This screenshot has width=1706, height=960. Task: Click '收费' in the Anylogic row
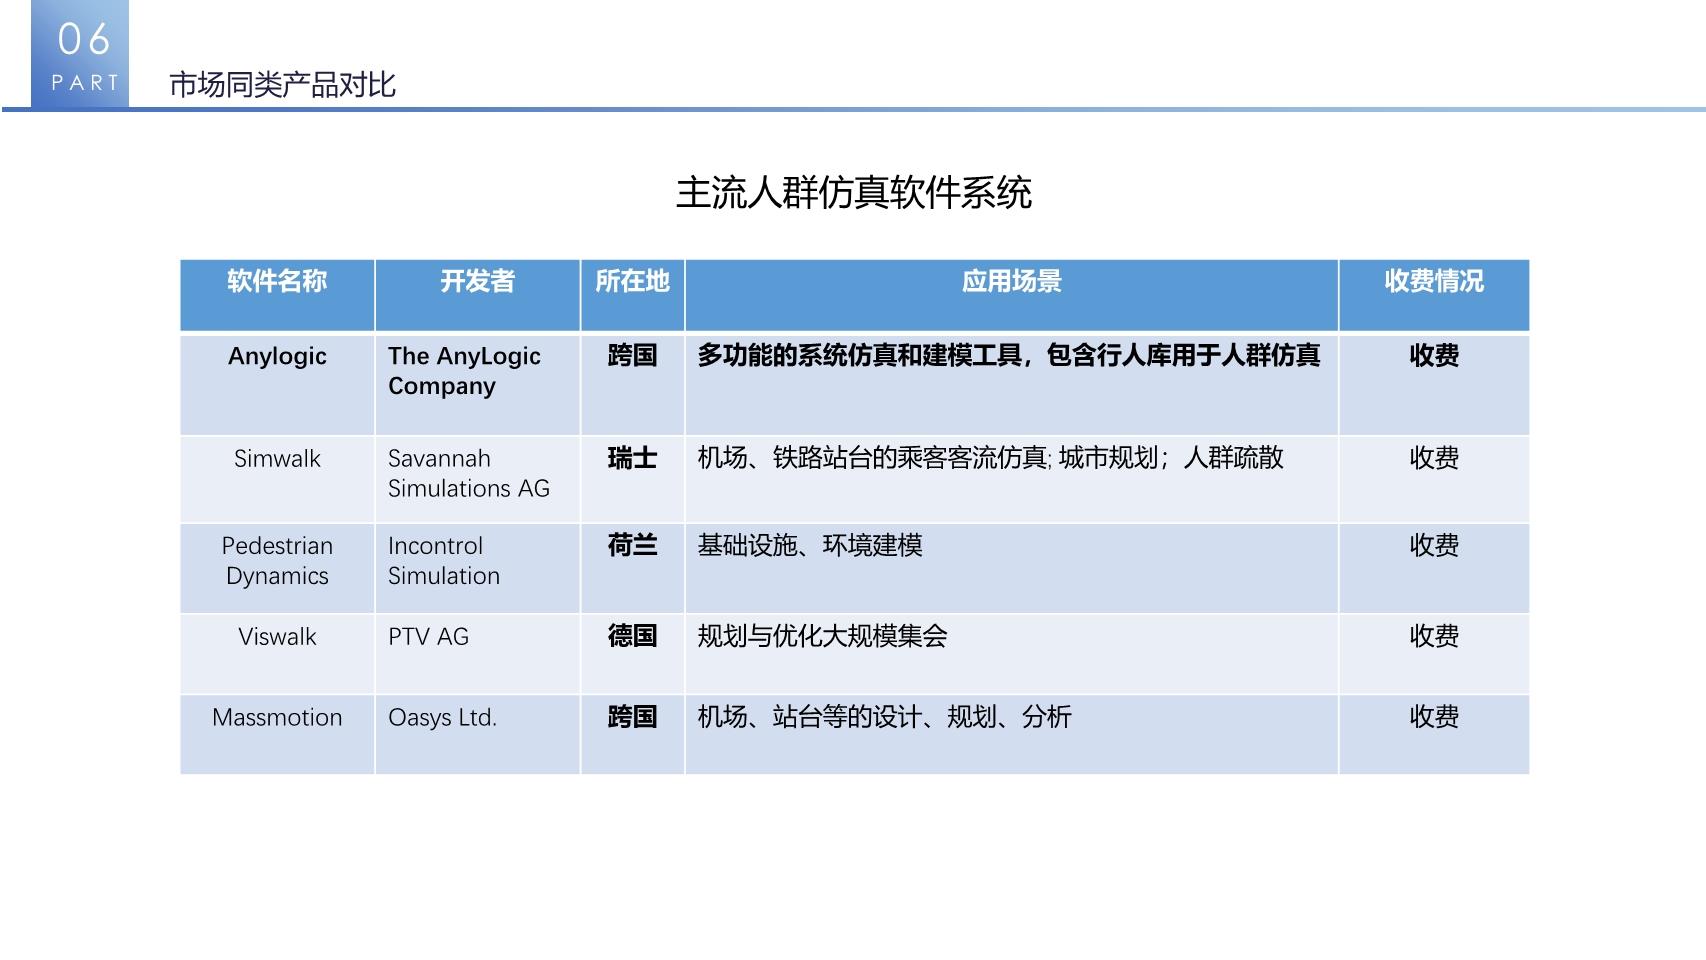point(1434,384)
